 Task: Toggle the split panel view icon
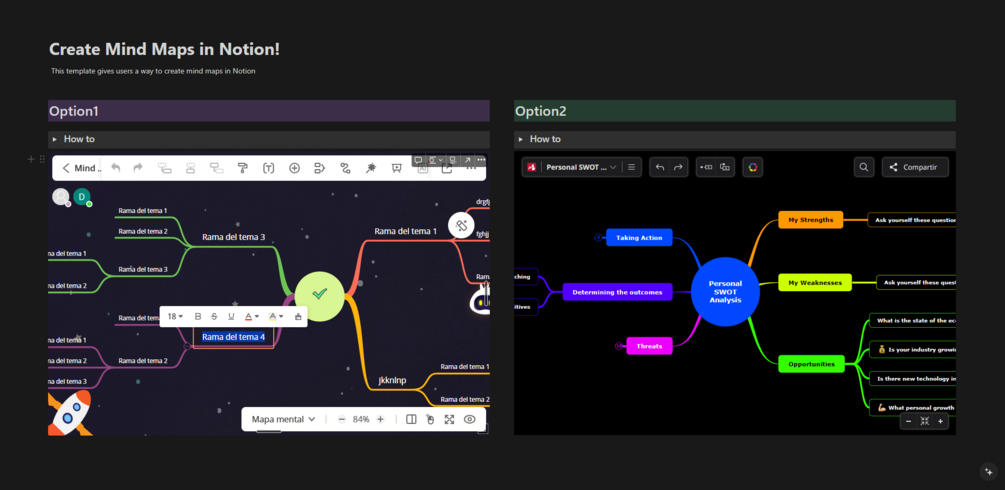click(x=411, y=419)
